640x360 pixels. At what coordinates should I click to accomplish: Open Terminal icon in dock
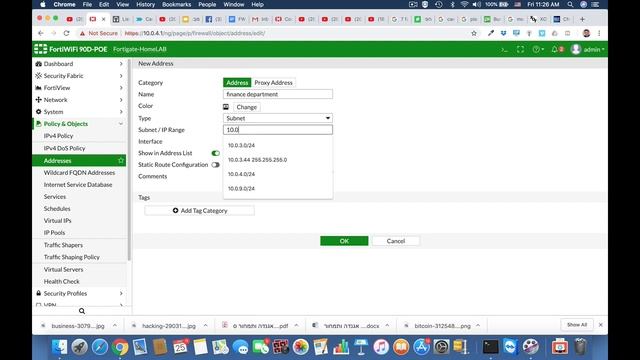pyautogui.click(x=490, y=347)
